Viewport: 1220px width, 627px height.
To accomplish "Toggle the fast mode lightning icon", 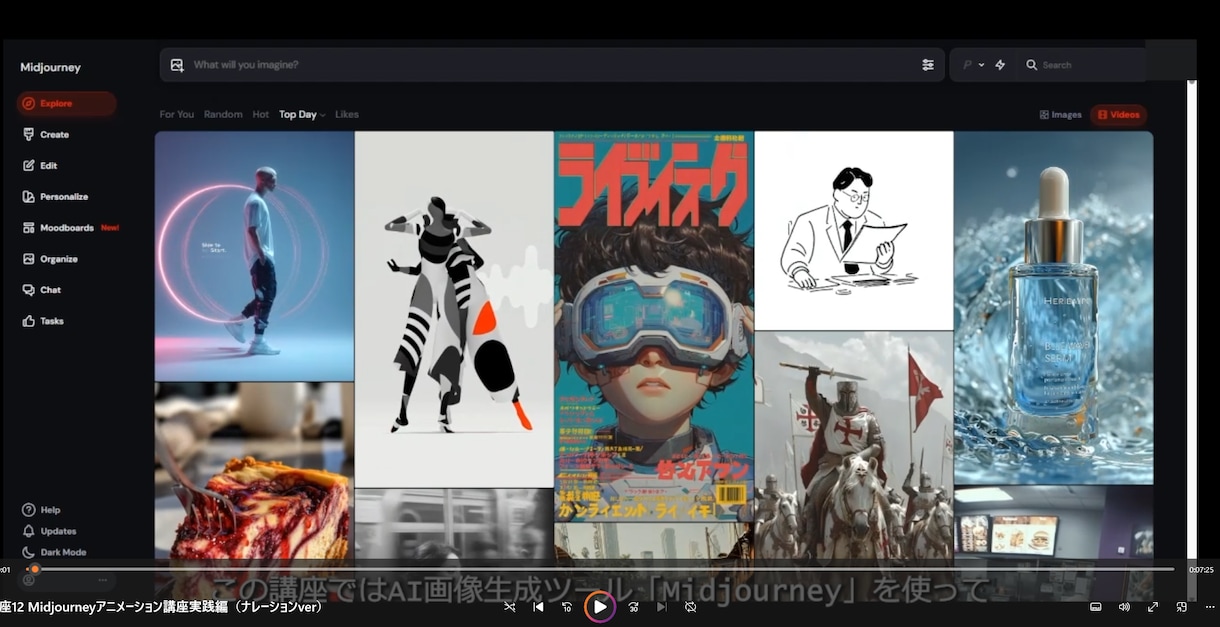I will [x=1000, y=65].
